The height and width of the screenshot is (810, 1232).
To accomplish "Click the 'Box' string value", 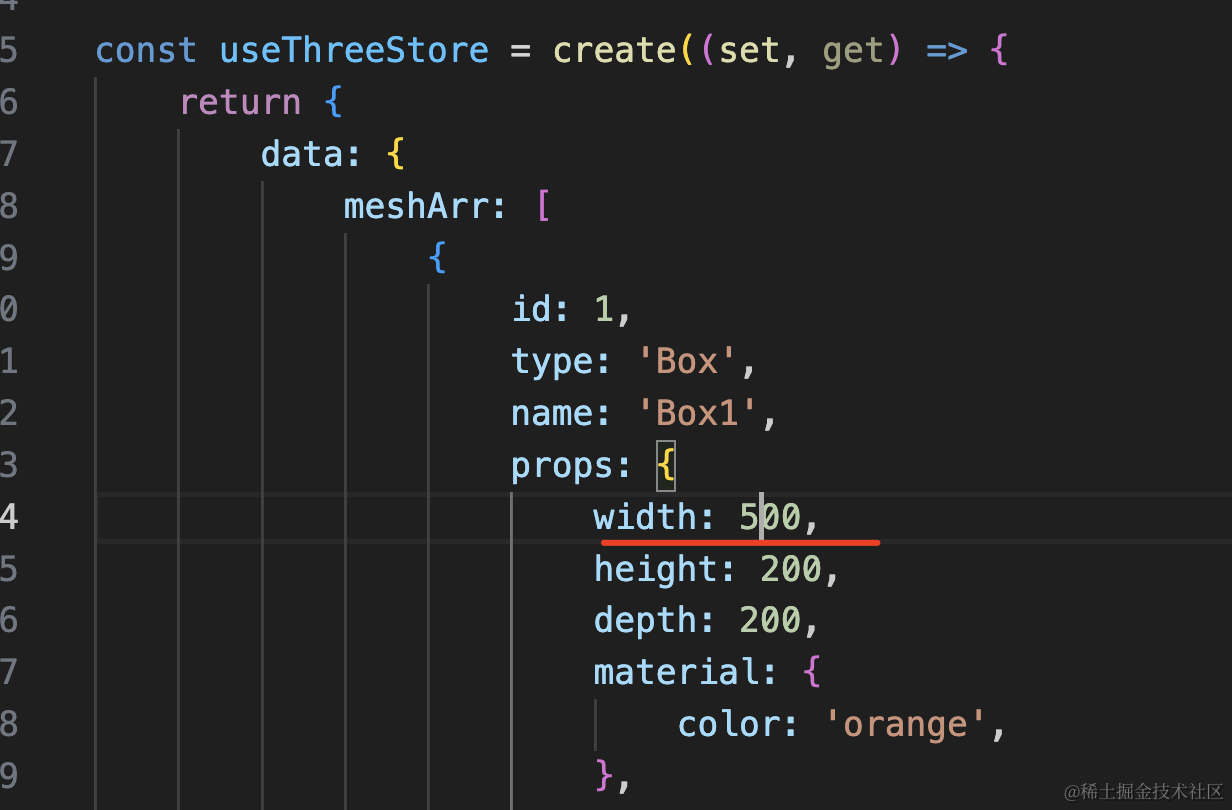I will coord(687,361).
